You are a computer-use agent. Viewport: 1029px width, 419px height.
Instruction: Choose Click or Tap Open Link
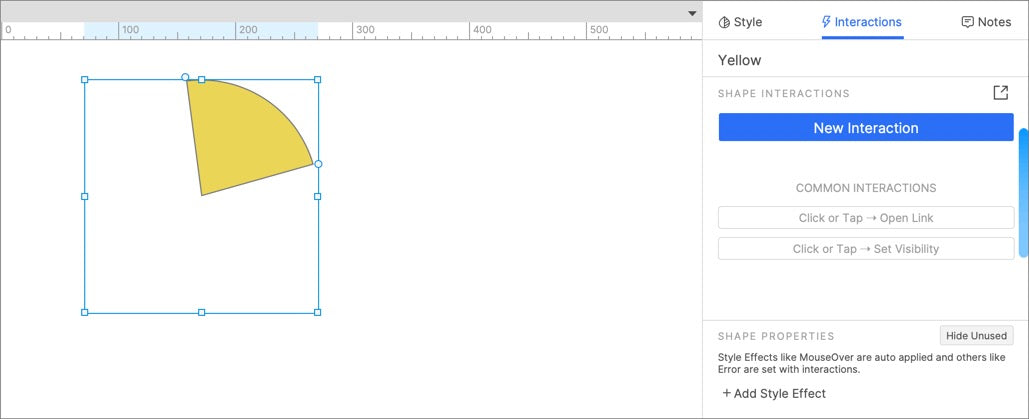click(866, 218)
